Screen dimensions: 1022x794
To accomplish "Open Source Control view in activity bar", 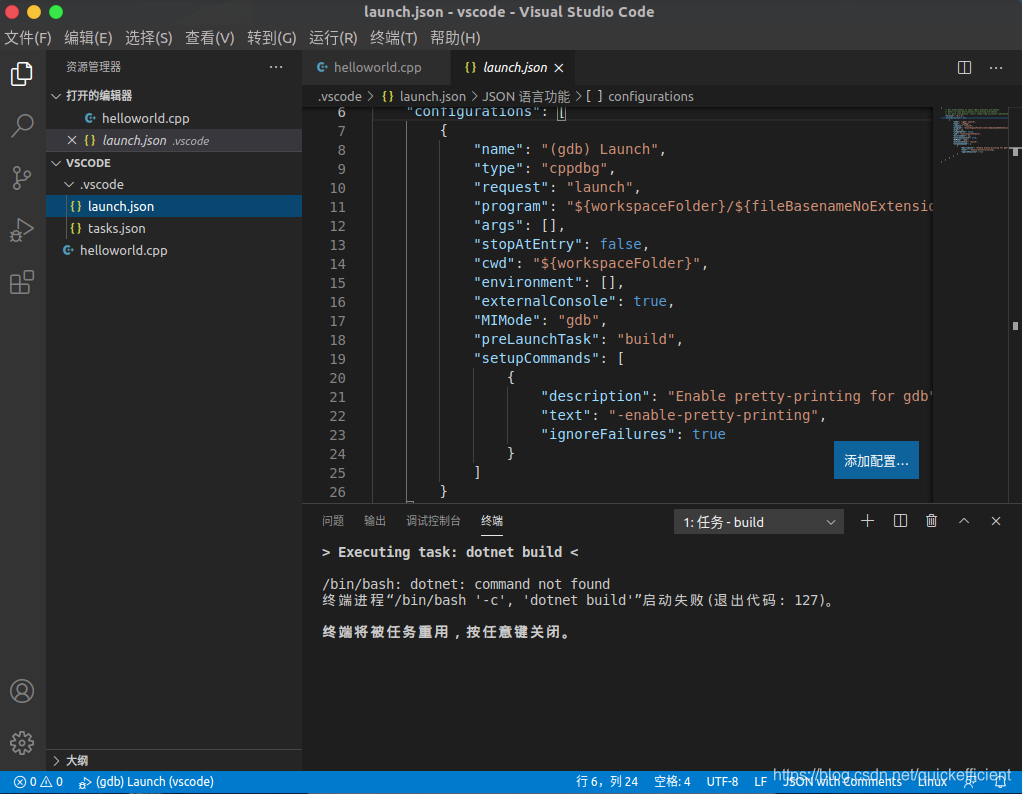I will (22, 177).
